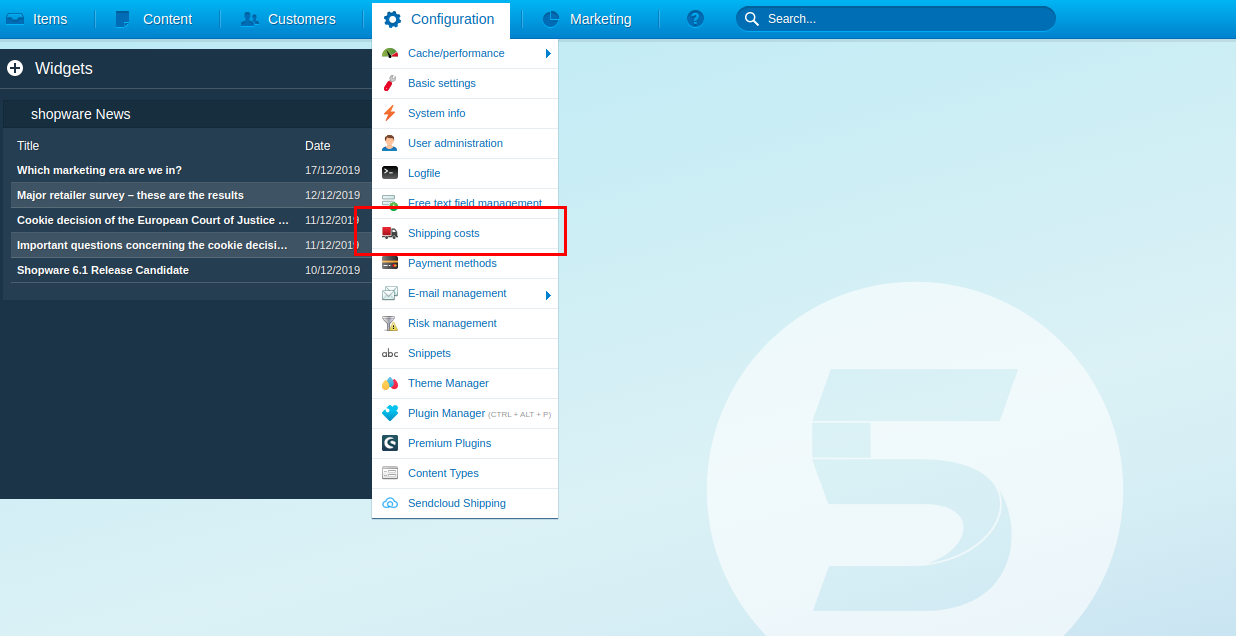Open the Customers menu in top bar

[x=289, y=19]
